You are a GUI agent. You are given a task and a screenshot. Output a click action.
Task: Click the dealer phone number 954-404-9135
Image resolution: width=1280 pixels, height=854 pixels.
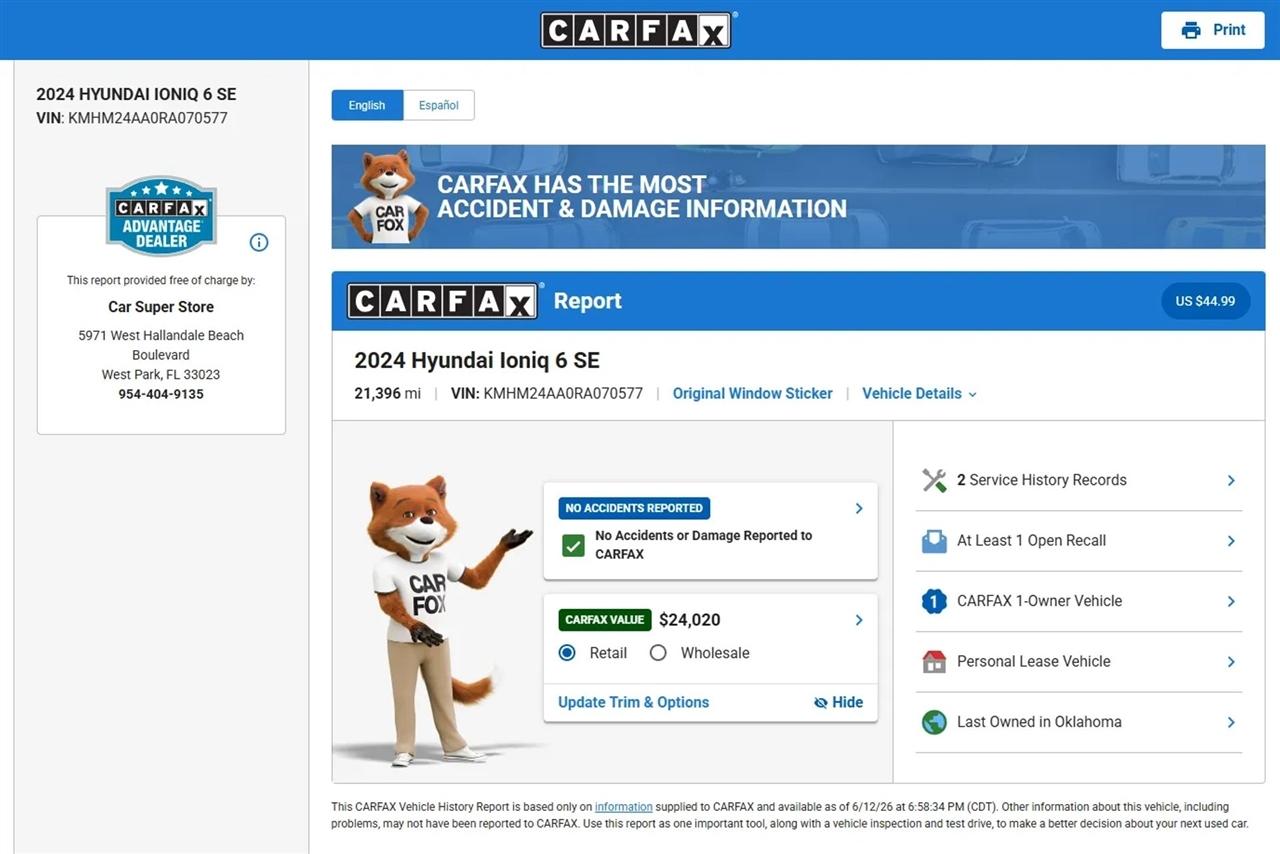pos(161,394)
